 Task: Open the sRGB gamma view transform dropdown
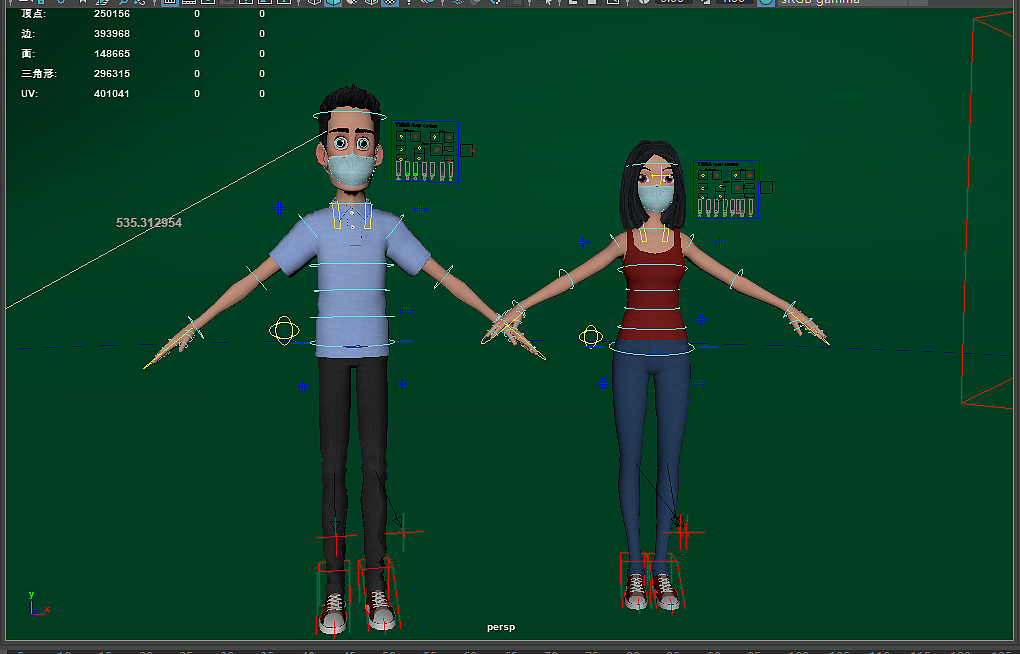point(853,3)
